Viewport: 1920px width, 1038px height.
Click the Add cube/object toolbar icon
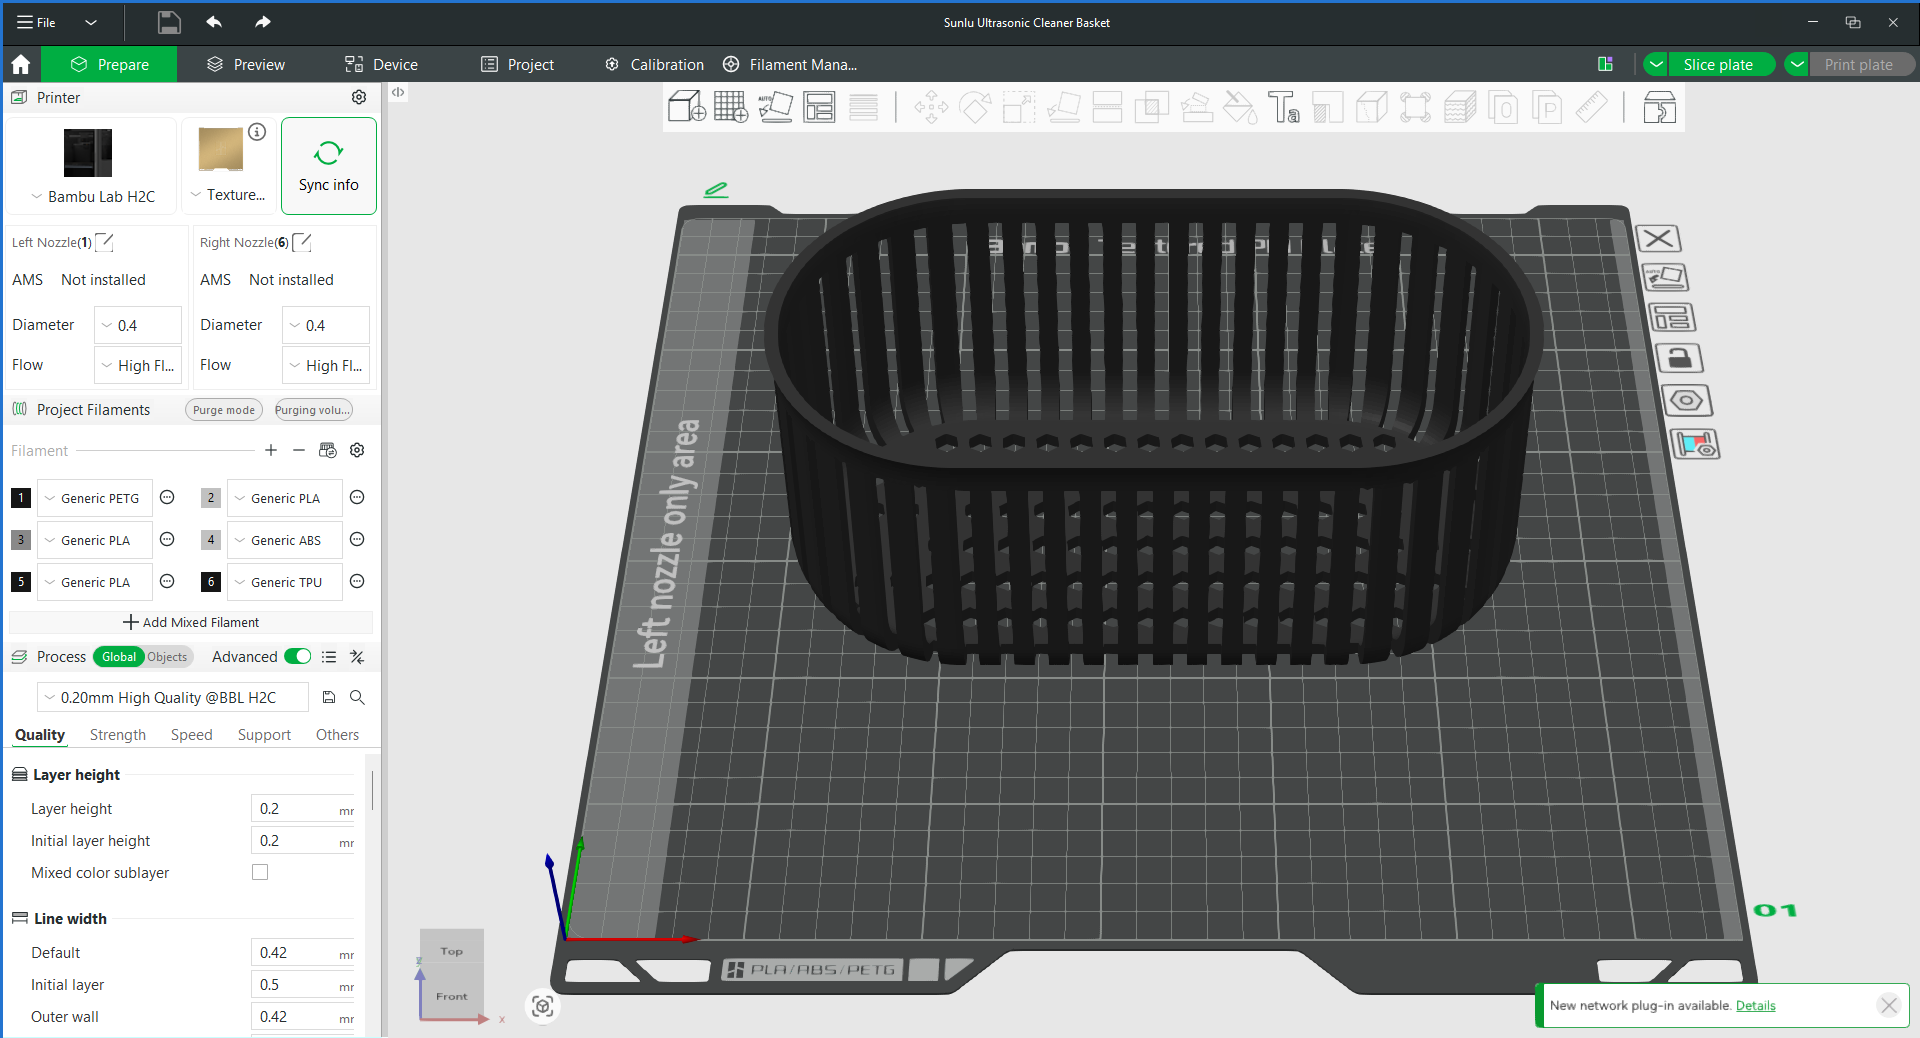coord(687,107)
